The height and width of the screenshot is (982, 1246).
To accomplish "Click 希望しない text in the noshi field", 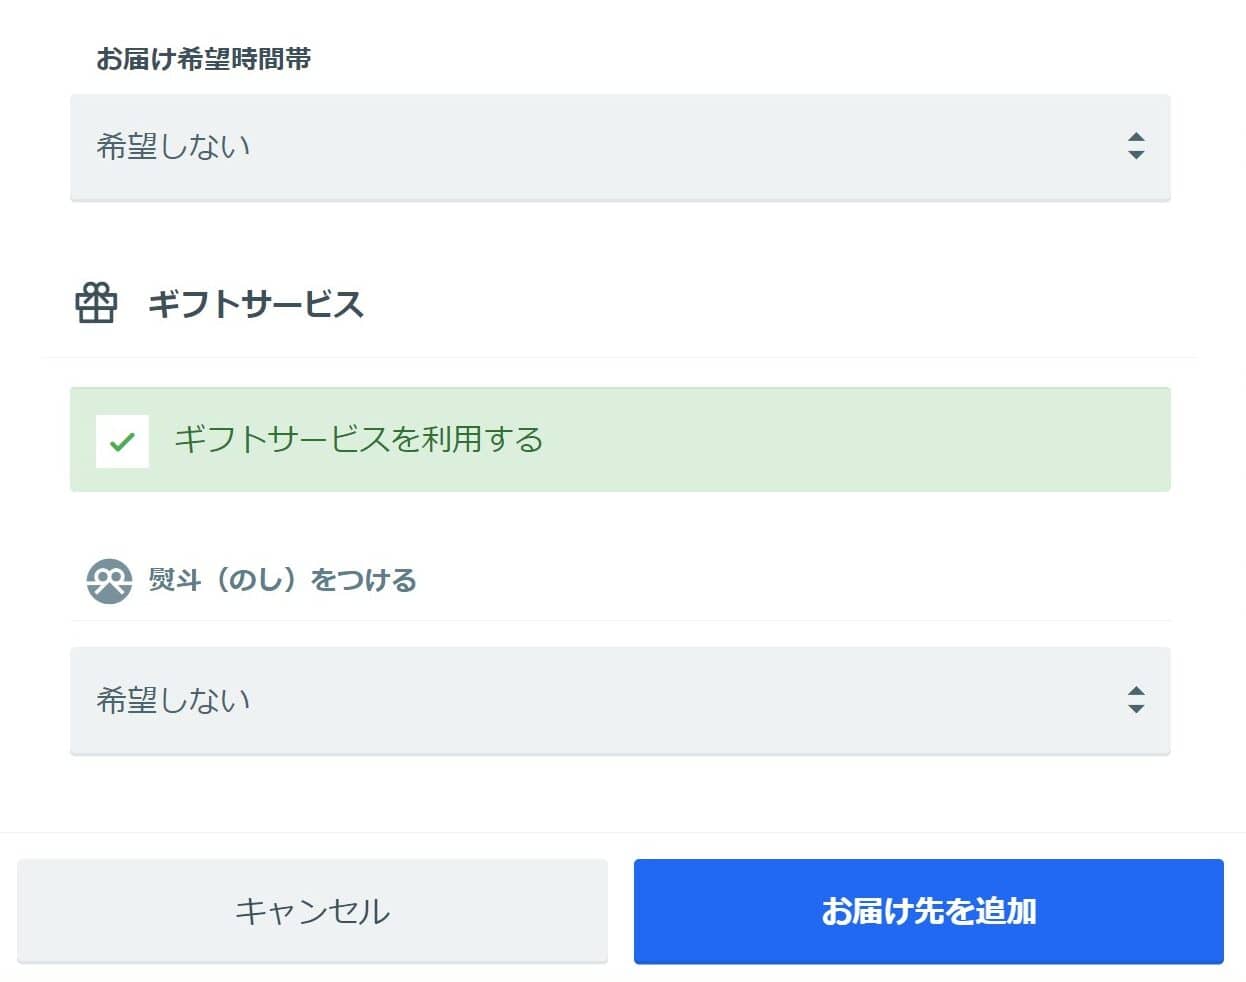I will (x=173, y=700).
